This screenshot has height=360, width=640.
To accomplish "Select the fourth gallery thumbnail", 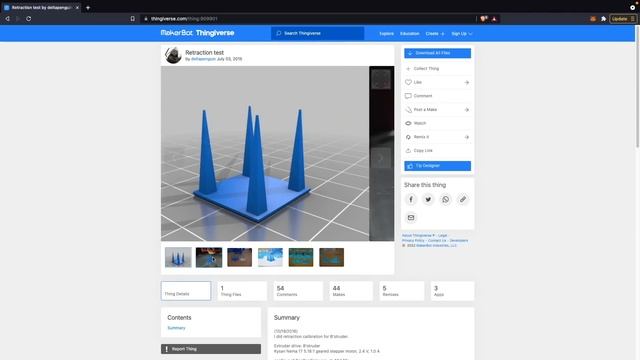I will 270,257.
